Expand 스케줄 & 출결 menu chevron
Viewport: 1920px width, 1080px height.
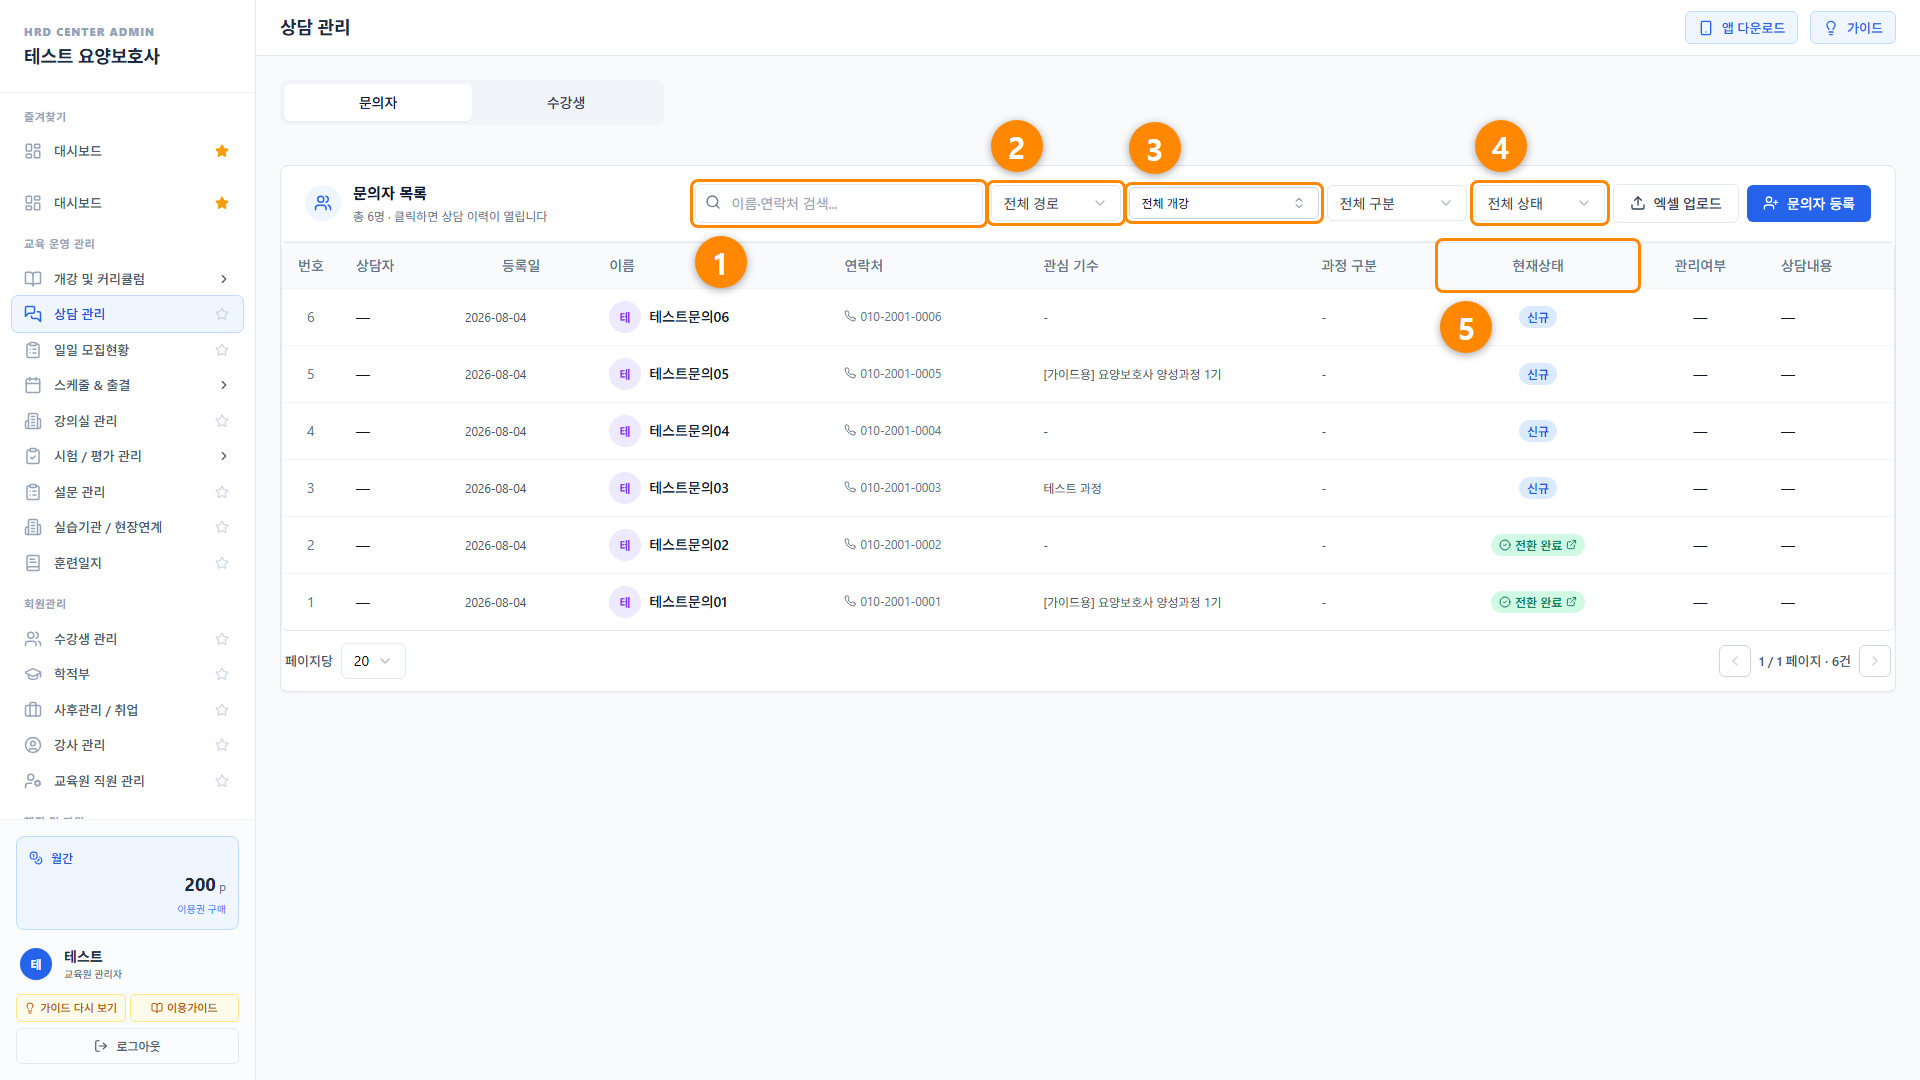[x=223, y=385]
